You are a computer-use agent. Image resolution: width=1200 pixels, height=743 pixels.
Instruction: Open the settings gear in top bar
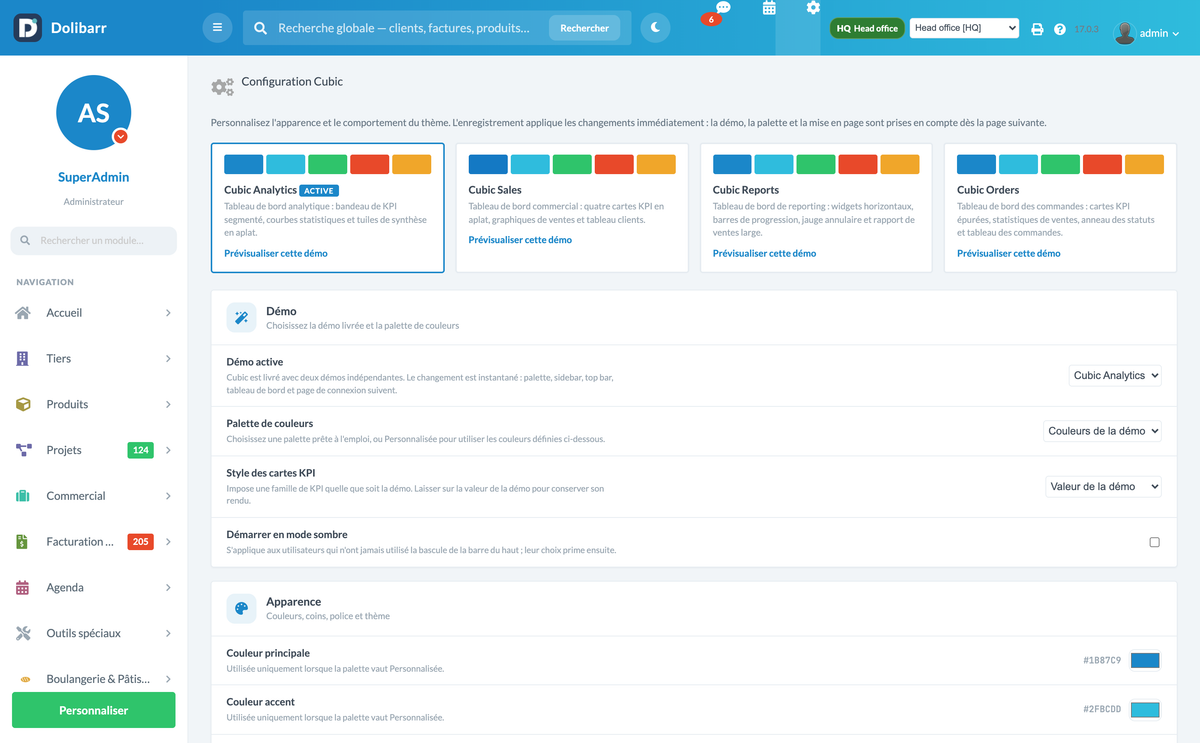pos(813,8)
